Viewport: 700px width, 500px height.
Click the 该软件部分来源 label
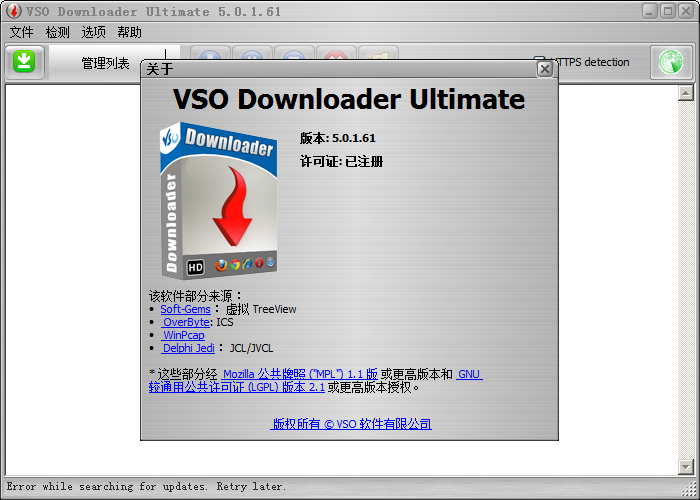[x=196, y=296]
